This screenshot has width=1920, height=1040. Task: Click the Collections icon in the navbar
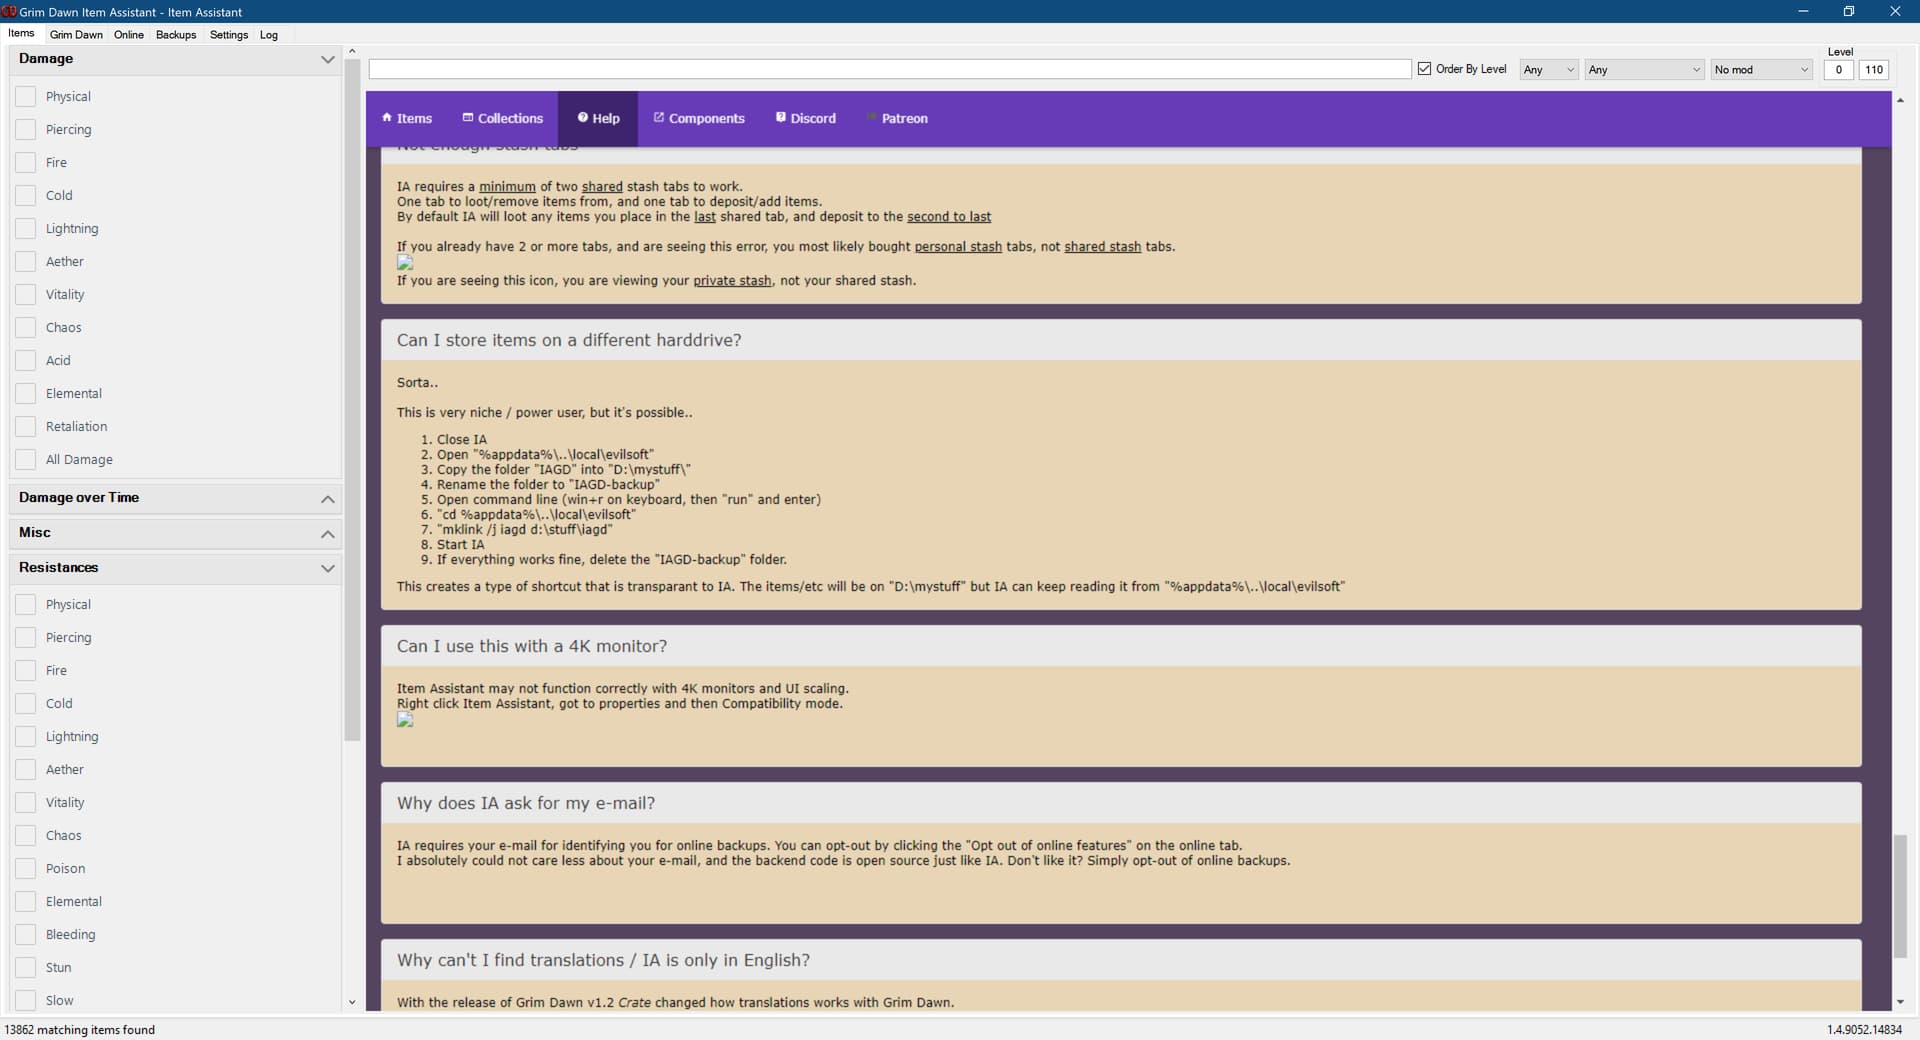[x=467, y=118]
